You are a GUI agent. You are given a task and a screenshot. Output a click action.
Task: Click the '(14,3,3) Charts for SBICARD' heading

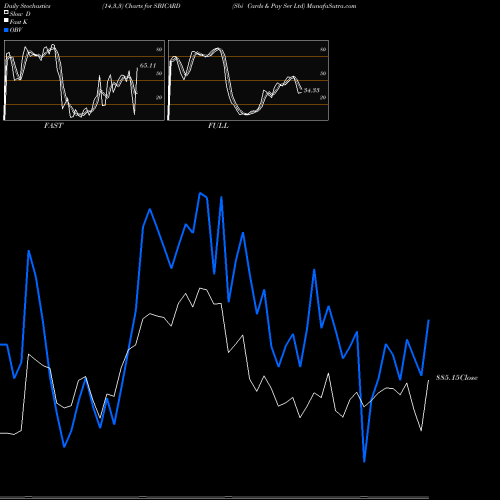tap(141, 6)
